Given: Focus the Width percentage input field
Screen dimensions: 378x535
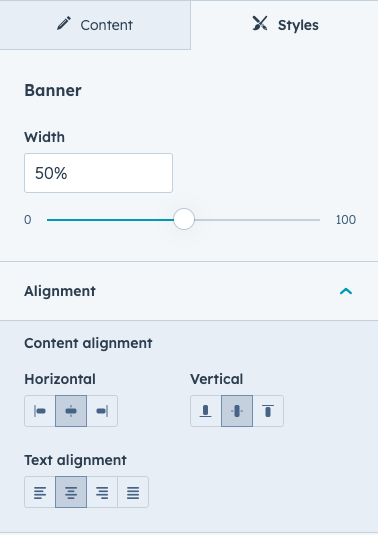Looking at the screenshot, I should tap(98, 173).
